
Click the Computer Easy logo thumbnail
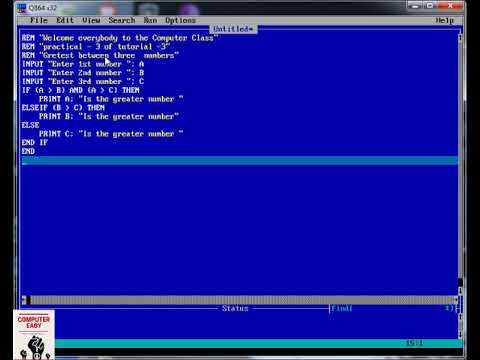pos(34,335)
